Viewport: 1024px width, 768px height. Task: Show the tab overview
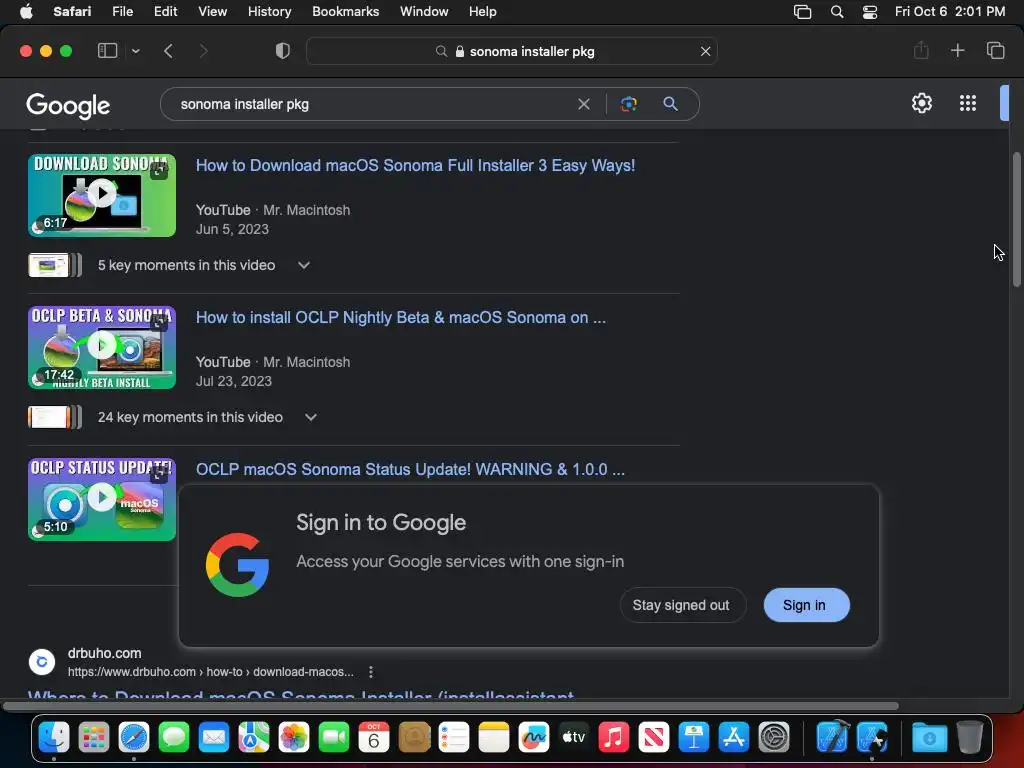point(995,50)
